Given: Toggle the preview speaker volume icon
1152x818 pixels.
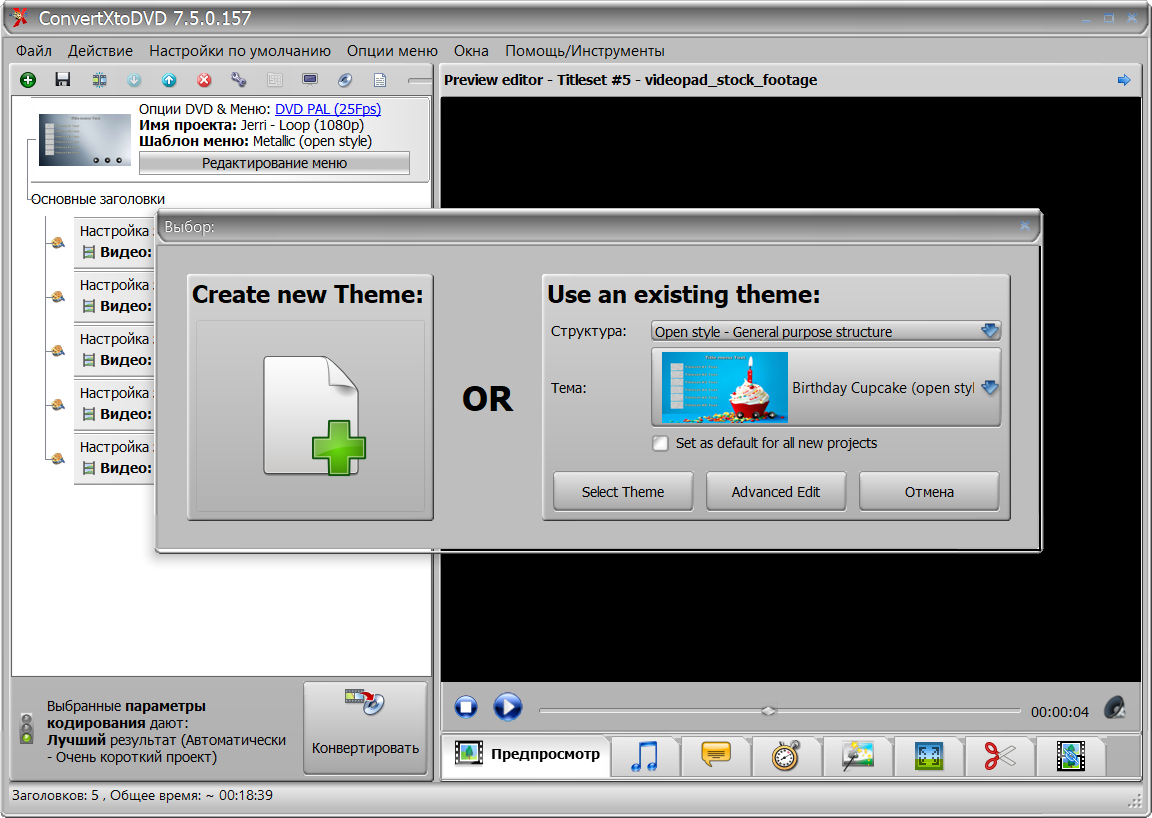Looking at the screenshot, I should (x=1115, y=708).
